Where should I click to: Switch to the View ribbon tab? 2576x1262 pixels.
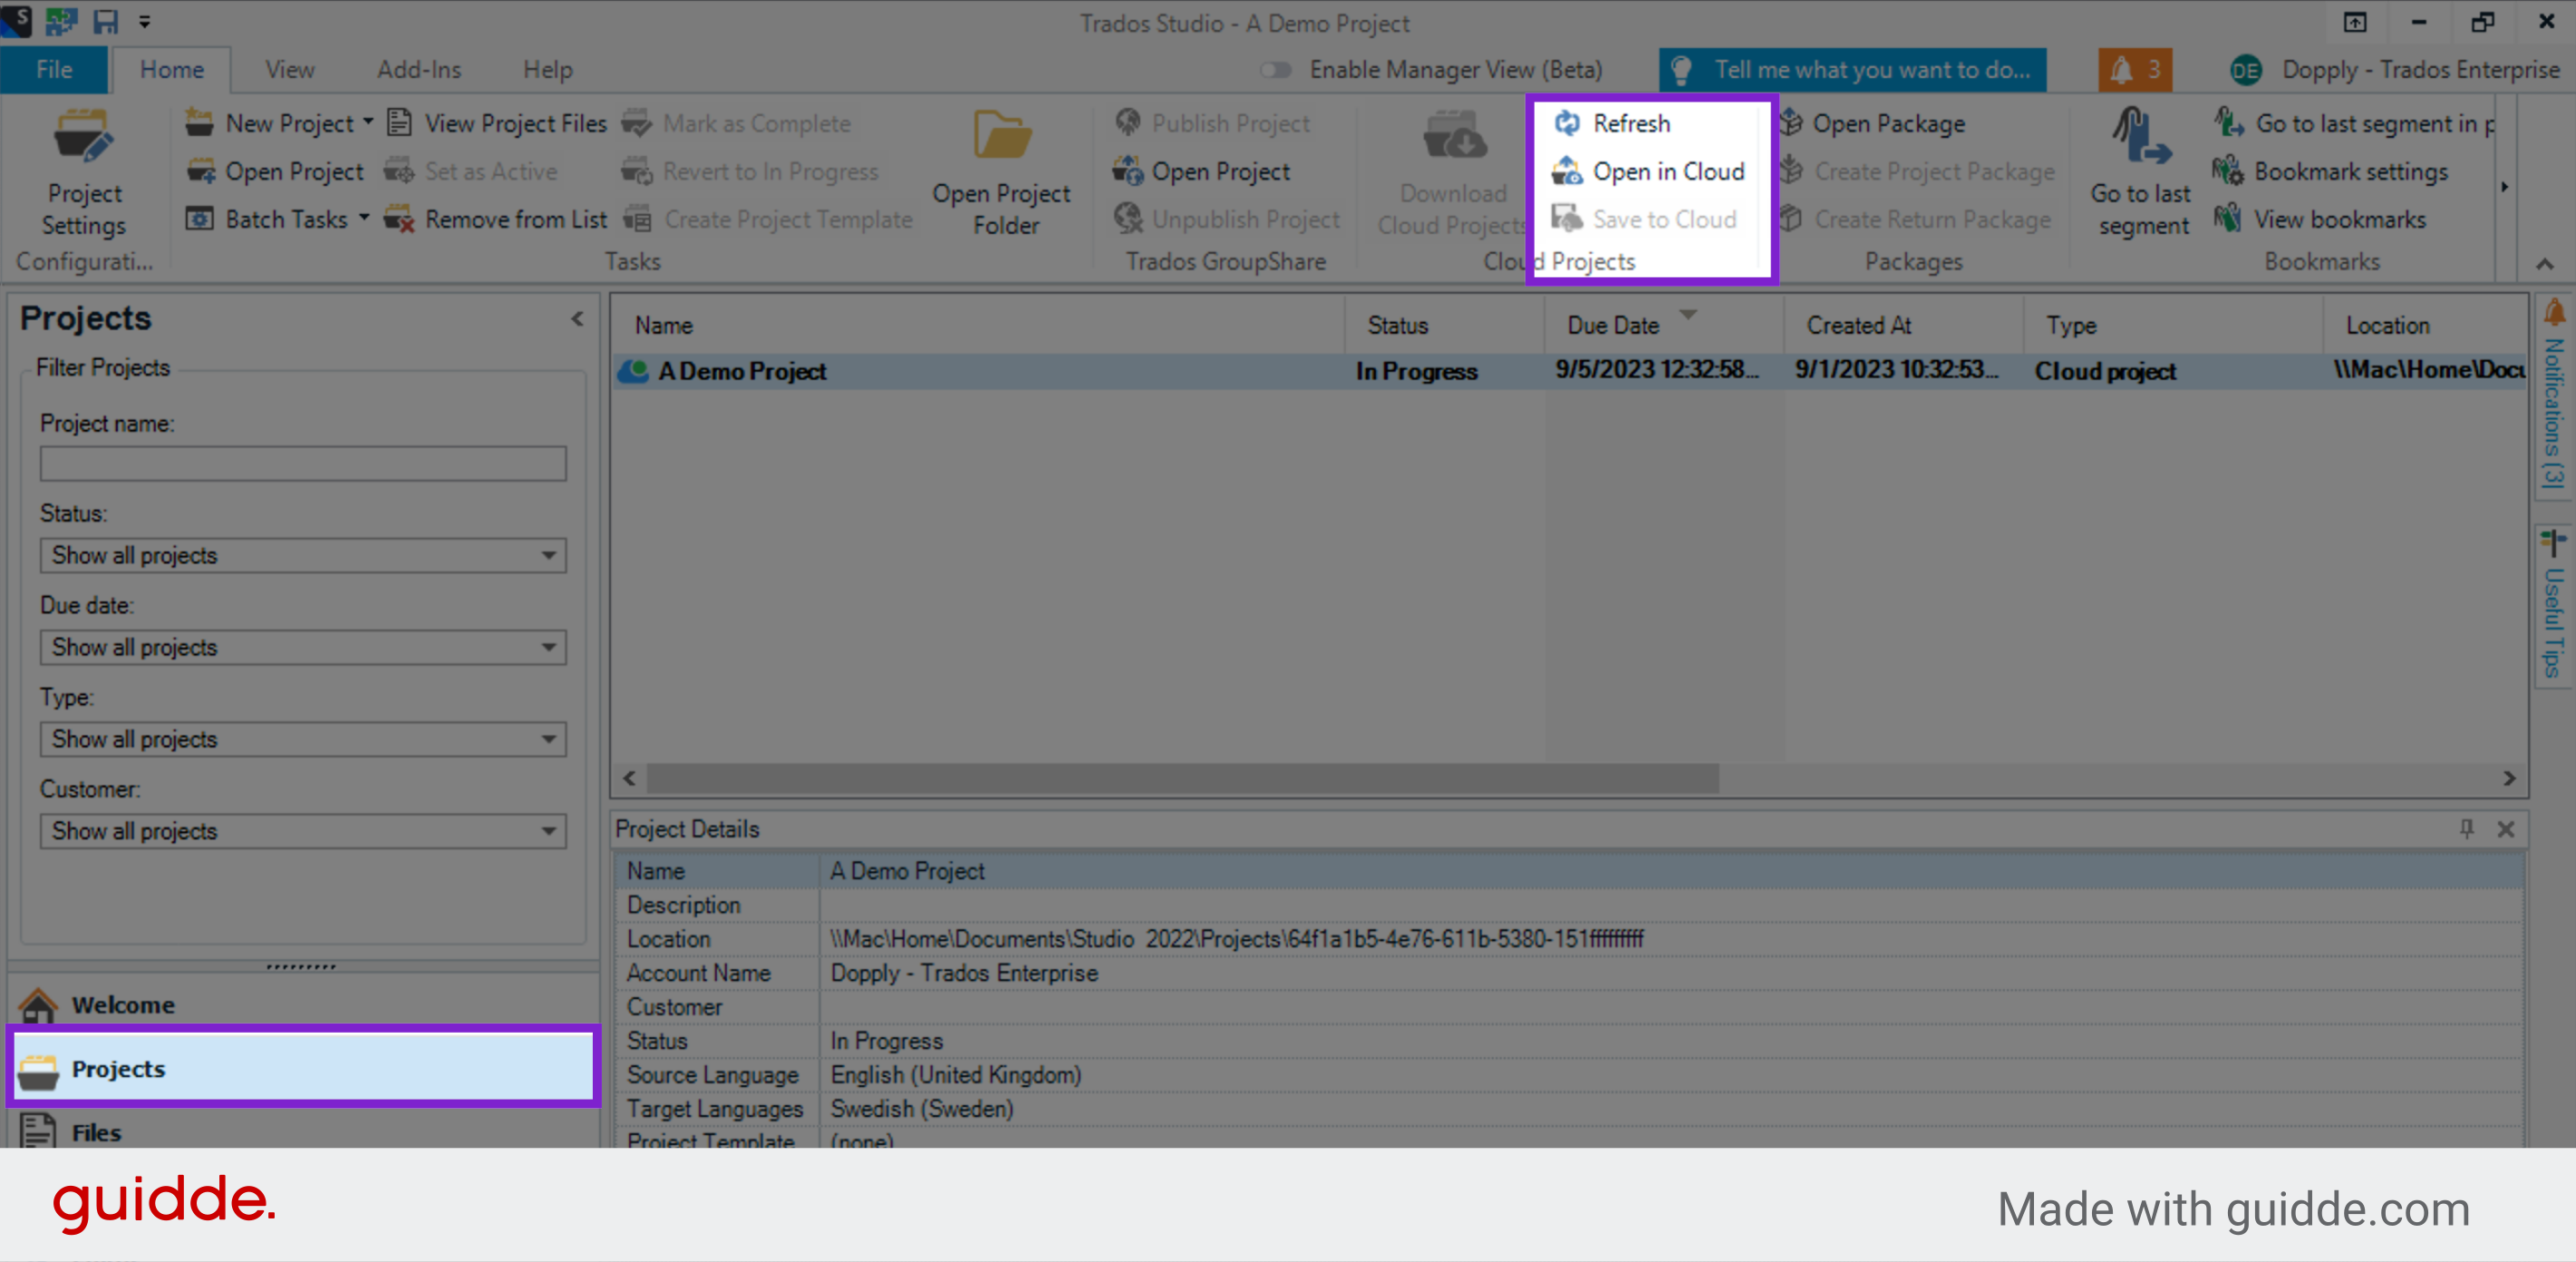click(290, 70)
